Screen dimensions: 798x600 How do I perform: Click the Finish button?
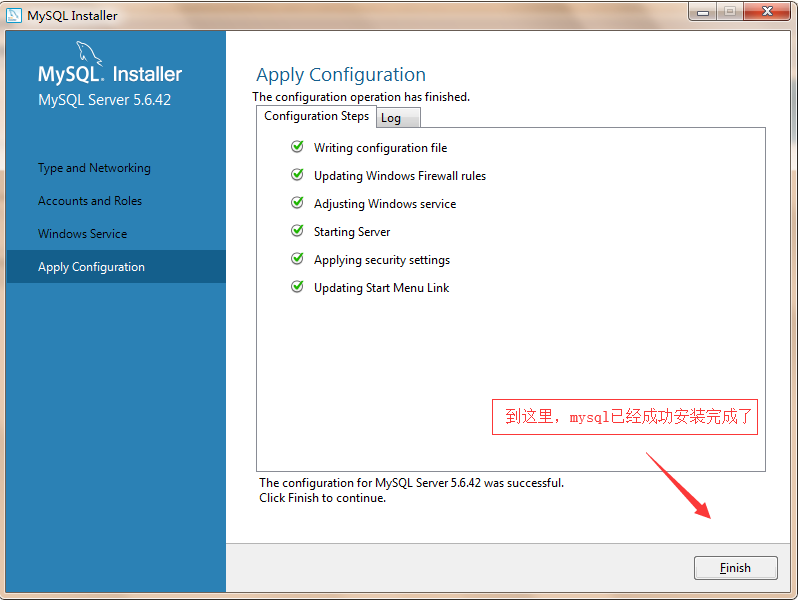[x=735, y=567]
